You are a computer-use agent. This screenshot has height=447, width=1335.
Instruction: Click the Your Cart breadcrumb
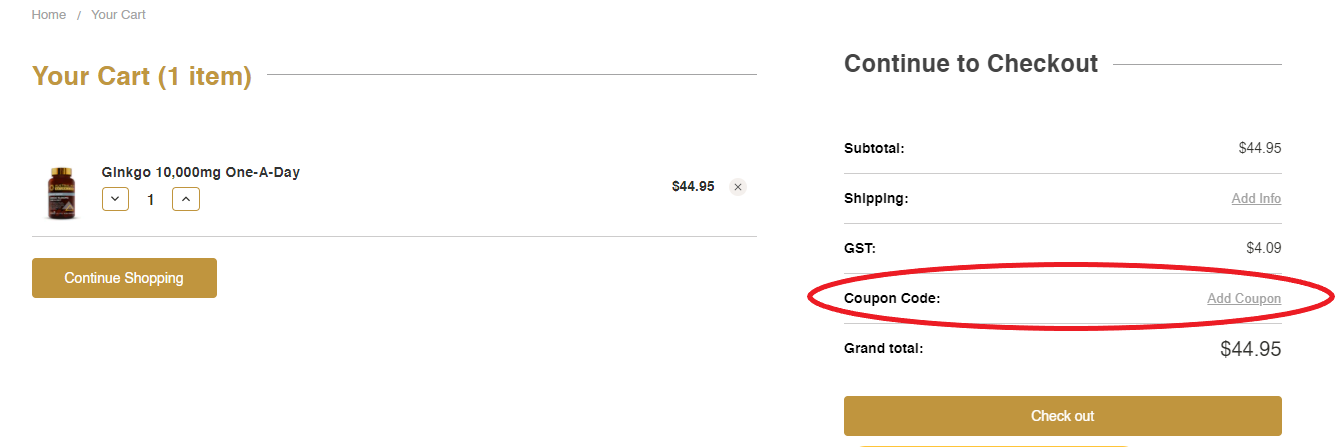click(118, 15)
